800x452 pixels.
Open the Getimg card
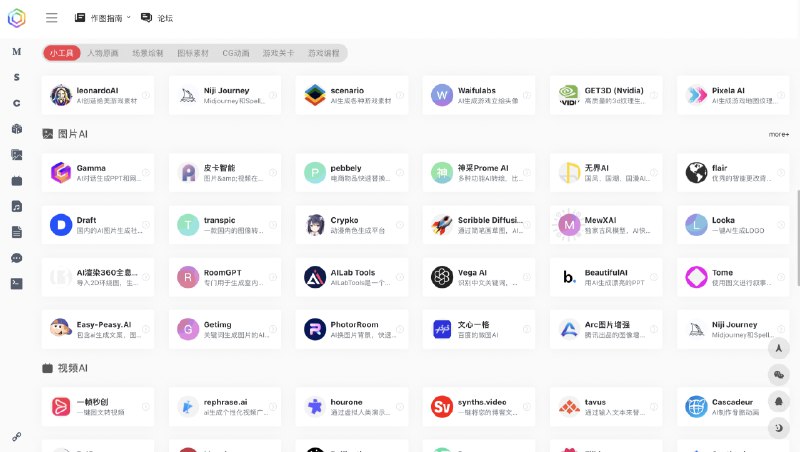point(225,329)
